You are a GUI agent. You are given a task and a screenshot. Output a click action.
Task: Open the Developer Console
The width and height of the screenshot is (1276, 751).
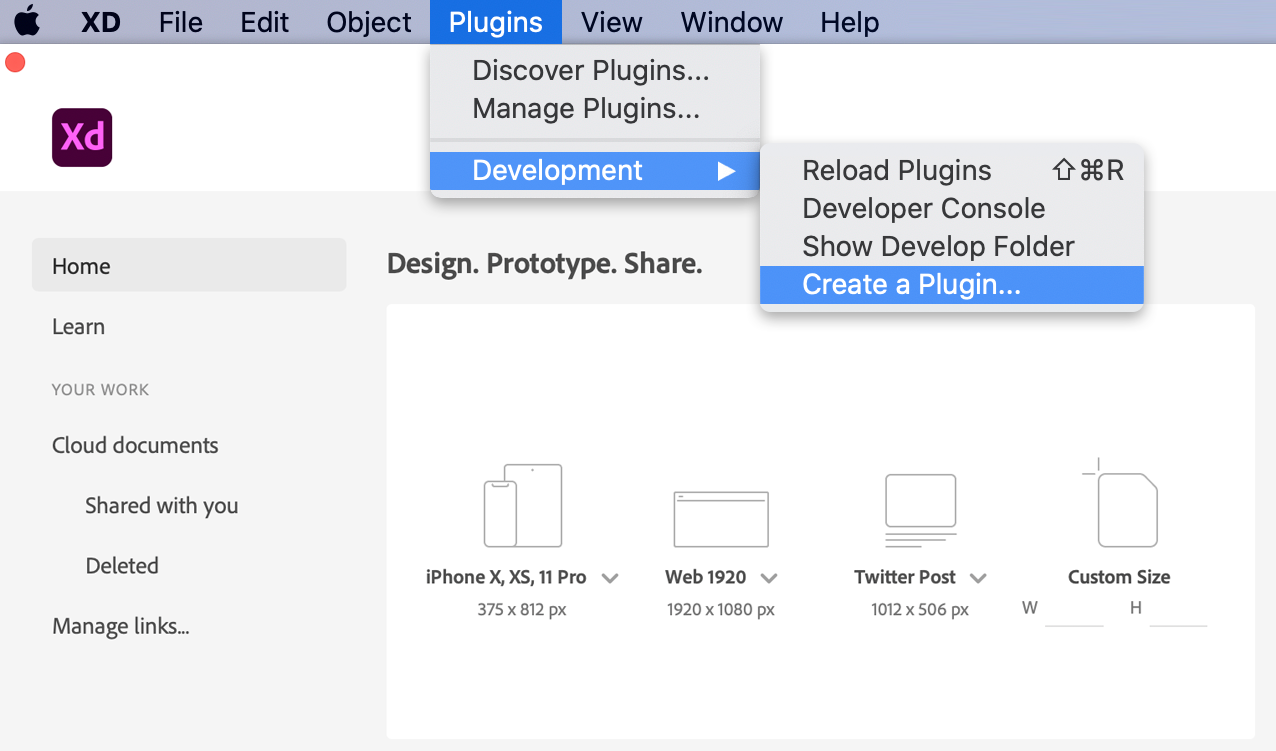pyautogui.click(x=923, y=208)
